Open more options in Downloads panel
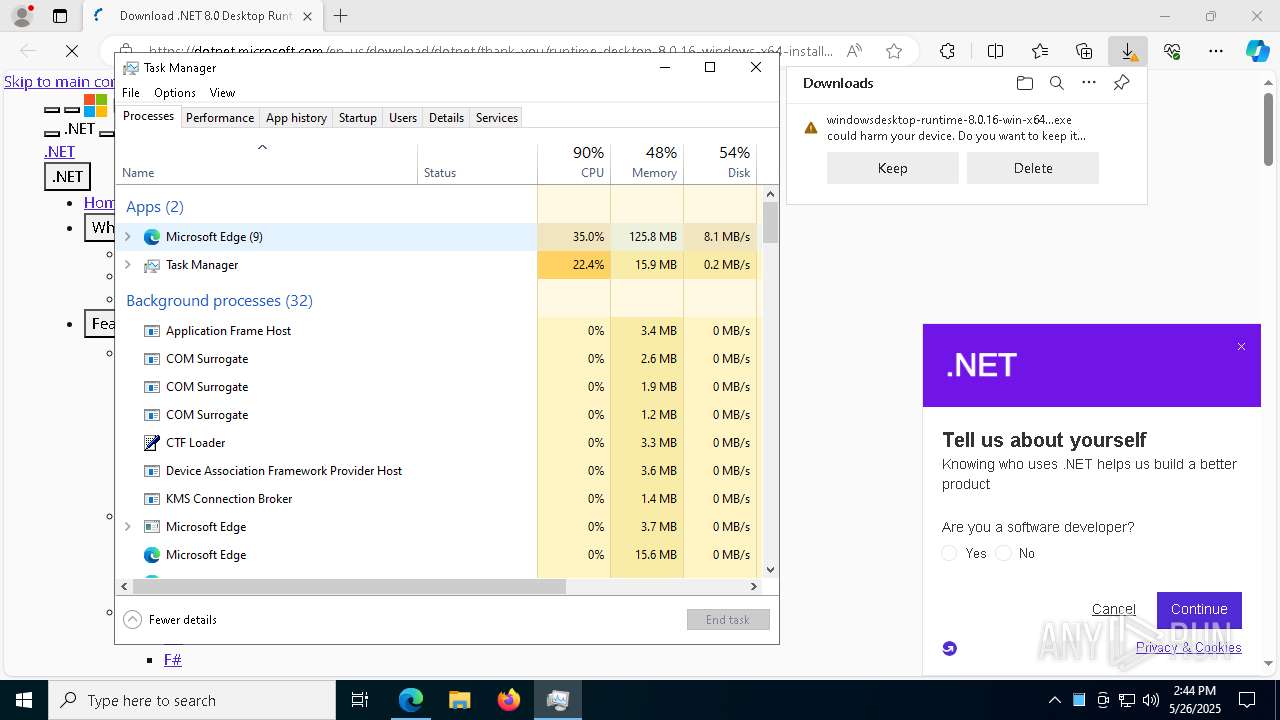Image resolution: width=1280 pixels, height=720 pixels. [x=1089, y=83]
